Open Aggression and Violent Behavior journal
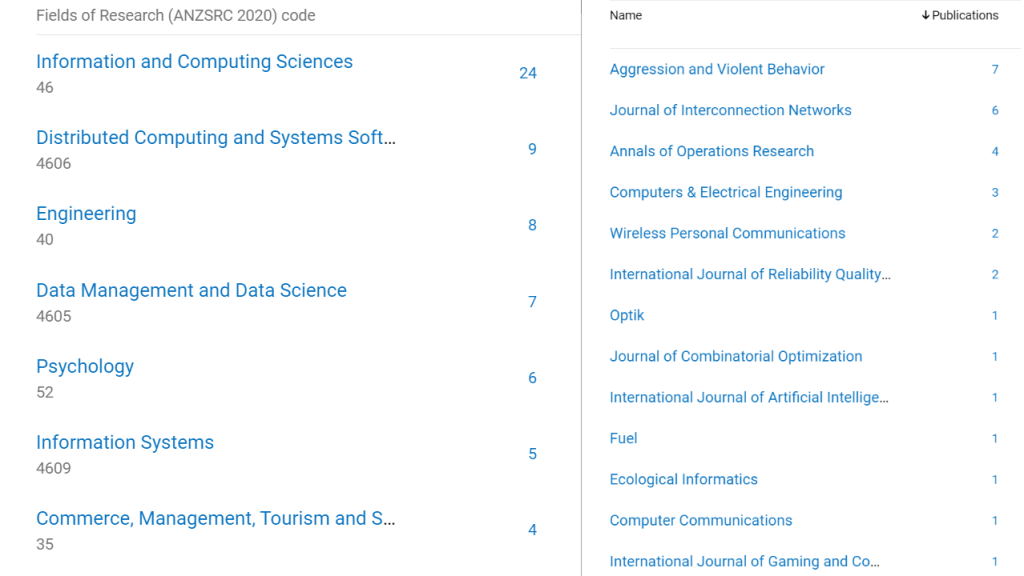 coord(717,70)
